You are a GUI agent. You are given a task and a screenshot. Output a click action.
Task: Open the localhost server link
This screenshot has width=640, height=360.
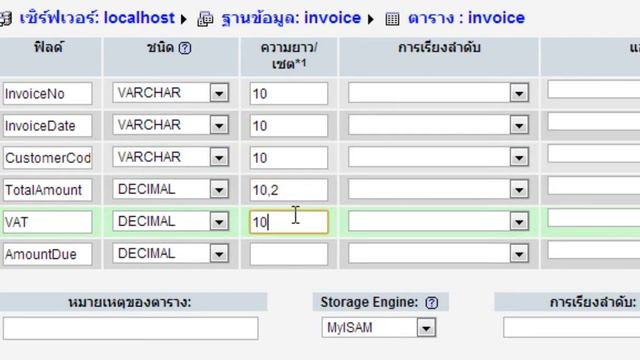tap(98, 18)
